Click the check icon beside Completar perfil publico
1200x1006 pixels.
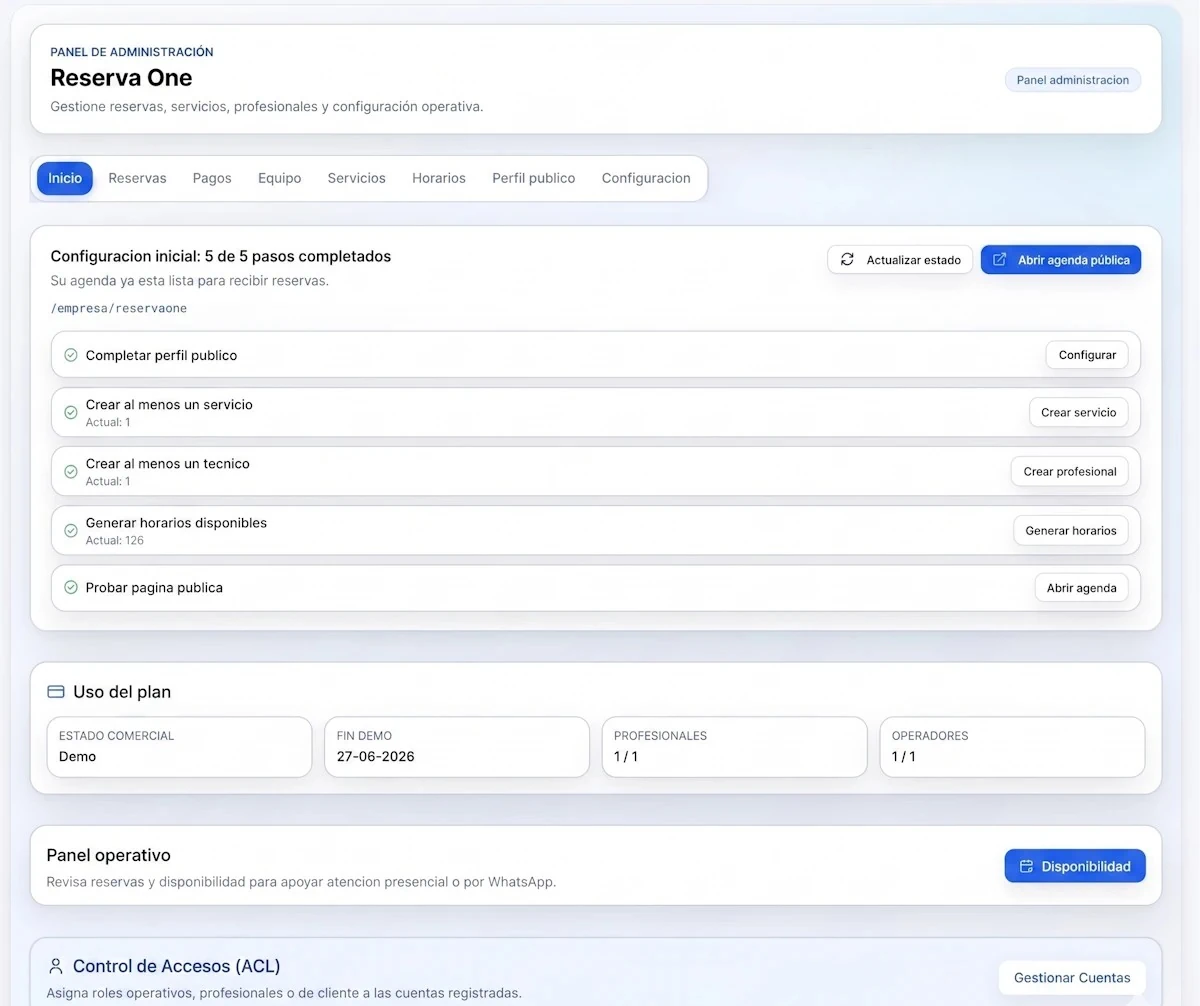(71, 355)
